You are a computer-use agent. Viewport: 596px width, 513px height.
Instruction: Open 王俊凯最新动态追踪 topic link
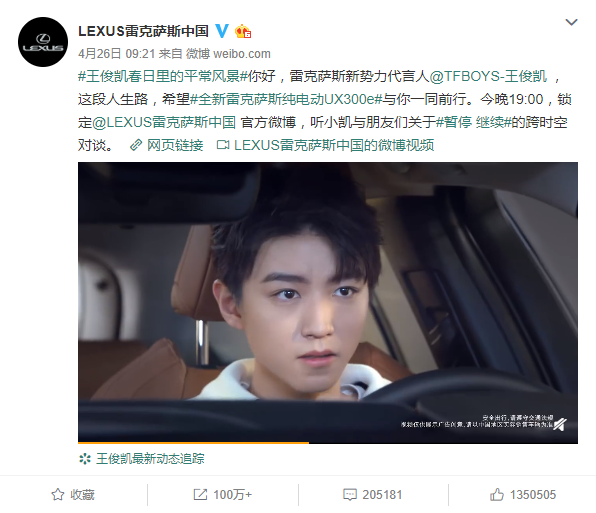(142, 459)
